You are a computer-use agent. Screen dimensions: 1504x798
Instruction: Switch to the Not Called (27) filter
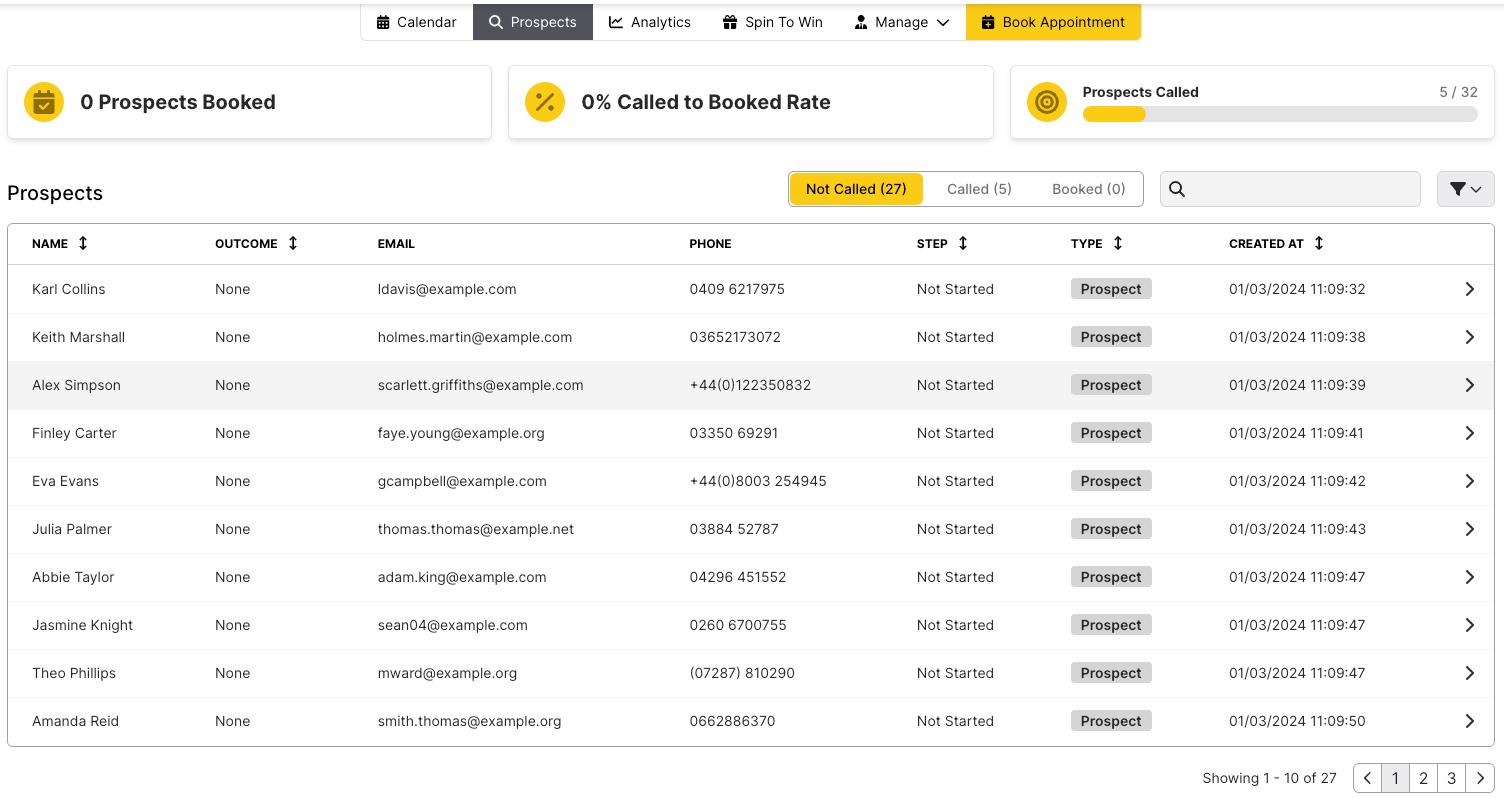856,189
